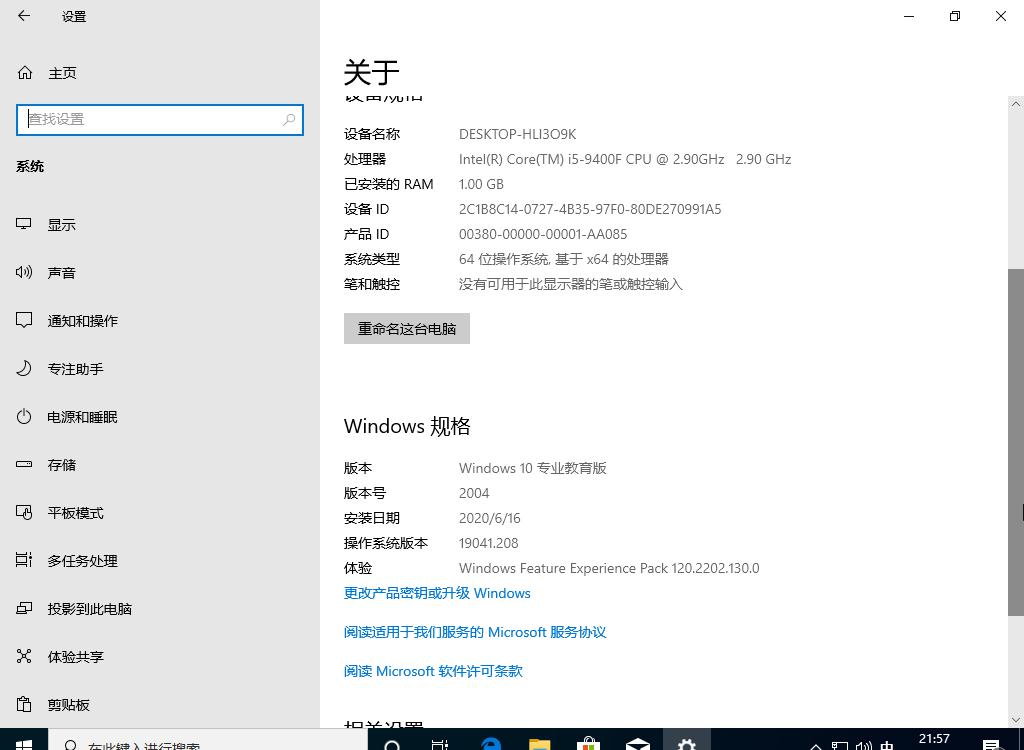Open Mail app from taskbar
Screen dimensions: 1024x750
tap(637, 743)
